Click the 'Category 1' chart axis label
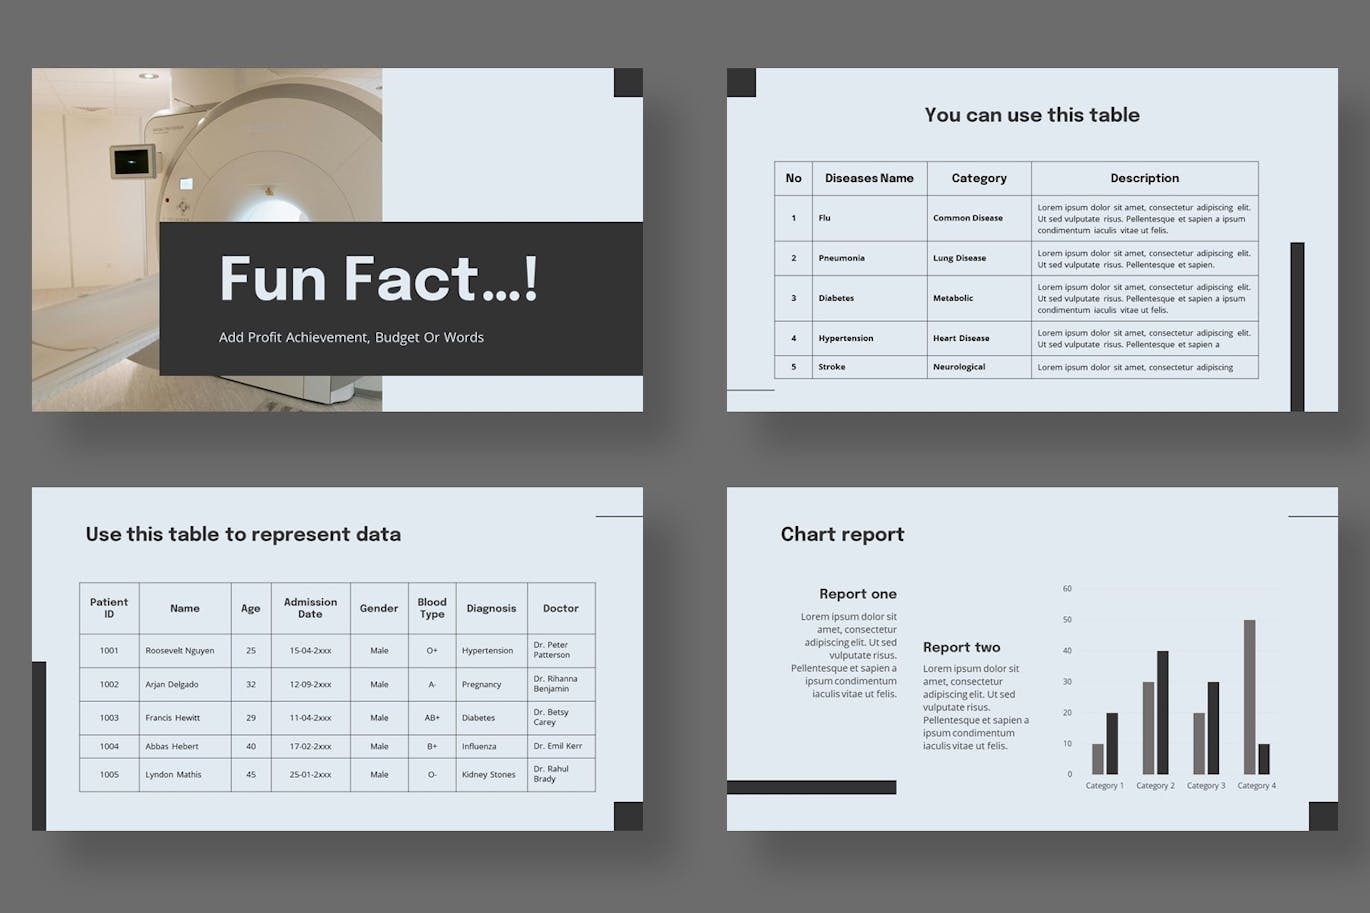 point(1105,786)
